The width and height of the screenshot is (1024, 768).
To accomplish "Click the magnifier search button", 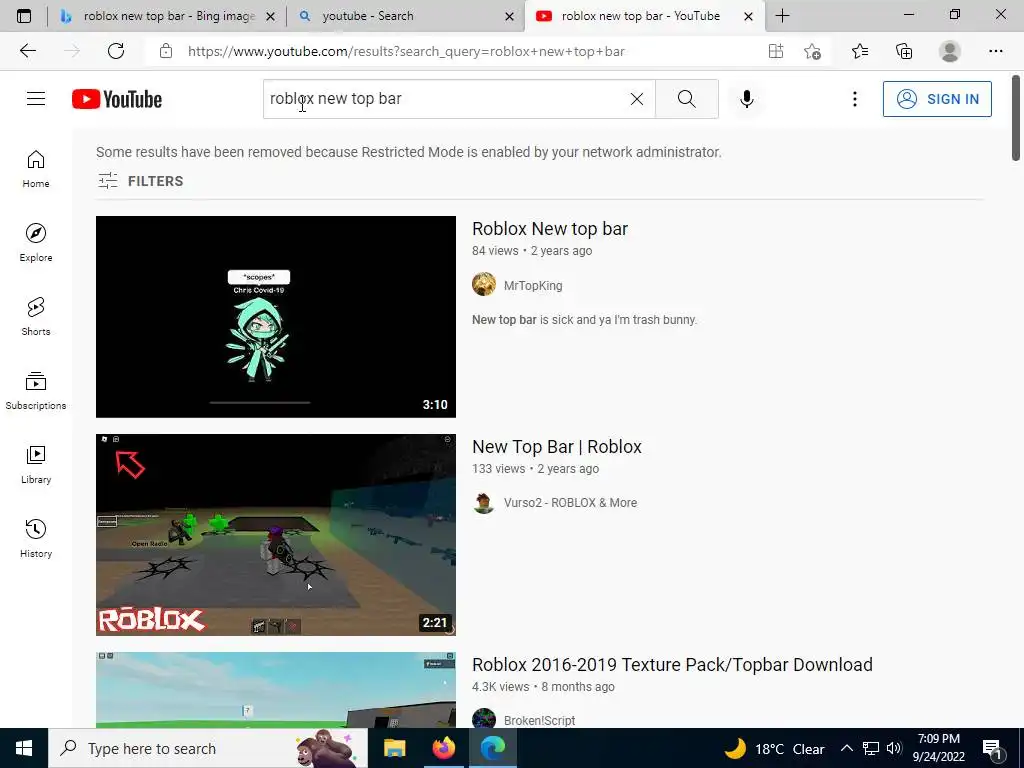I will [x=686, y=99].
